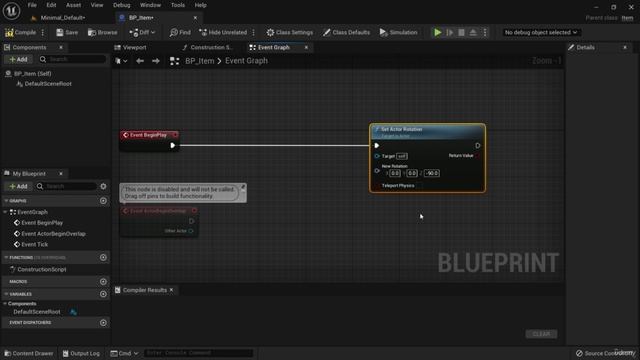Click the Rotation Z value field
Viewport: 640px width, 360px height.
pyautogui.click(x=431, y=173)
